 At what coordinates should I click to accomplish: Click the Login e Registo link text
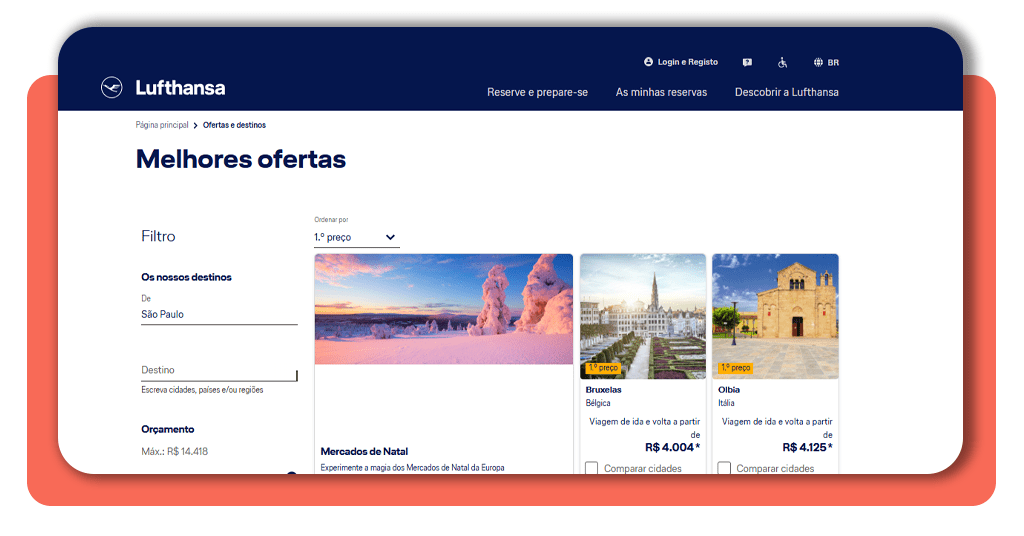pyautogui.click(x=688, y=62)
